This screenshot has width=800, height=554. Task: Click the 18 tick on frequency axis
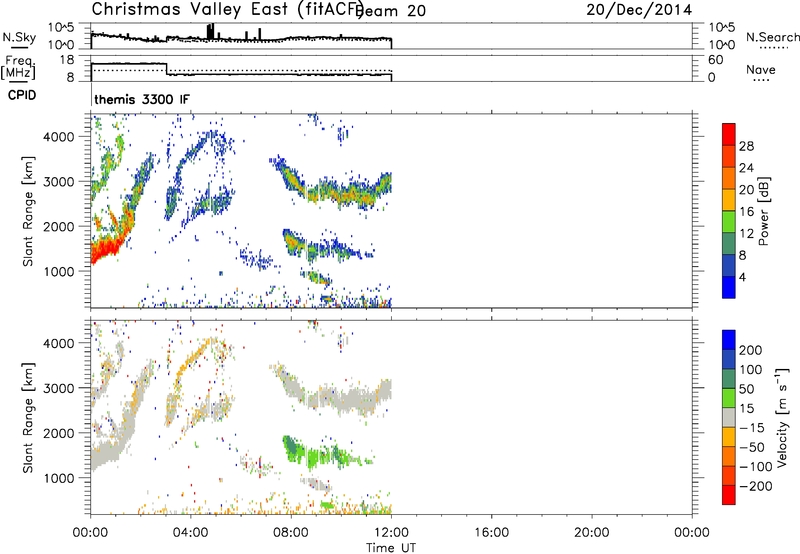[x=66, y=60]
